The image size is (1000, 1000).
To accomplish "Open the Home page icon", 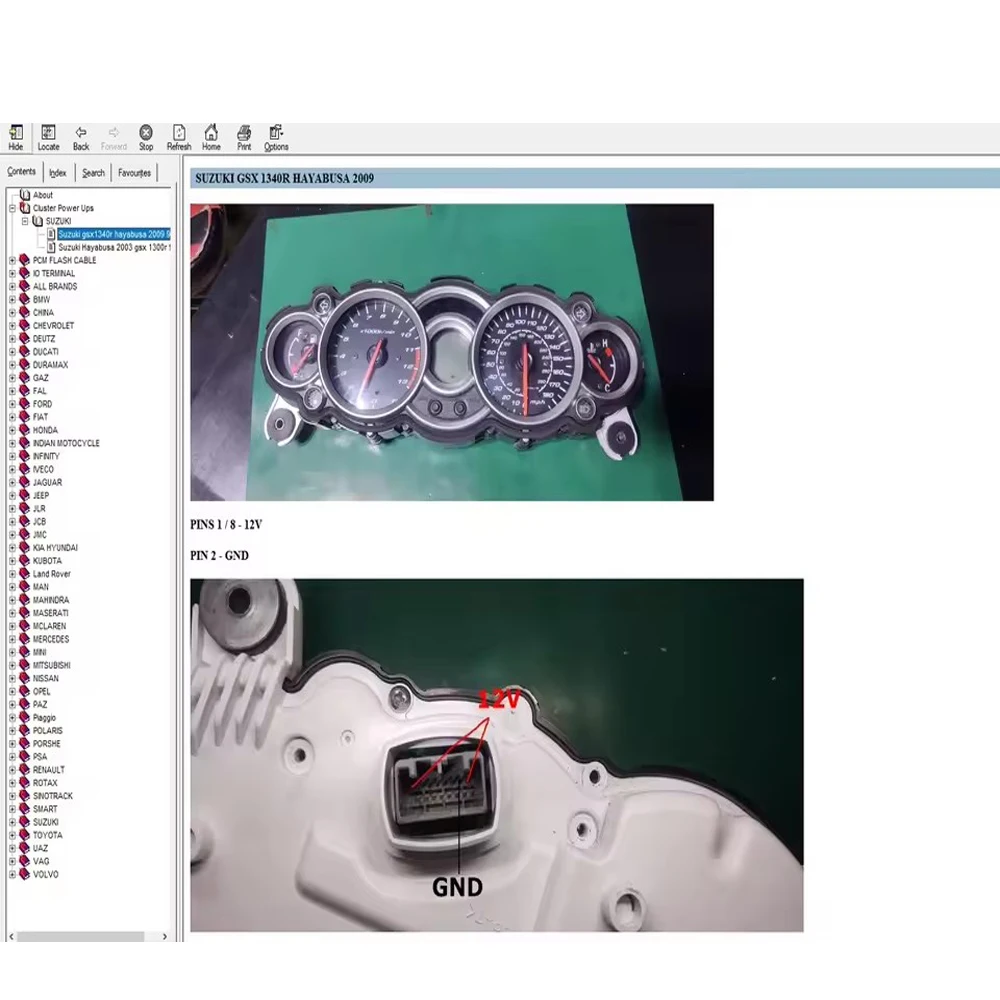I will coord(211,137).
